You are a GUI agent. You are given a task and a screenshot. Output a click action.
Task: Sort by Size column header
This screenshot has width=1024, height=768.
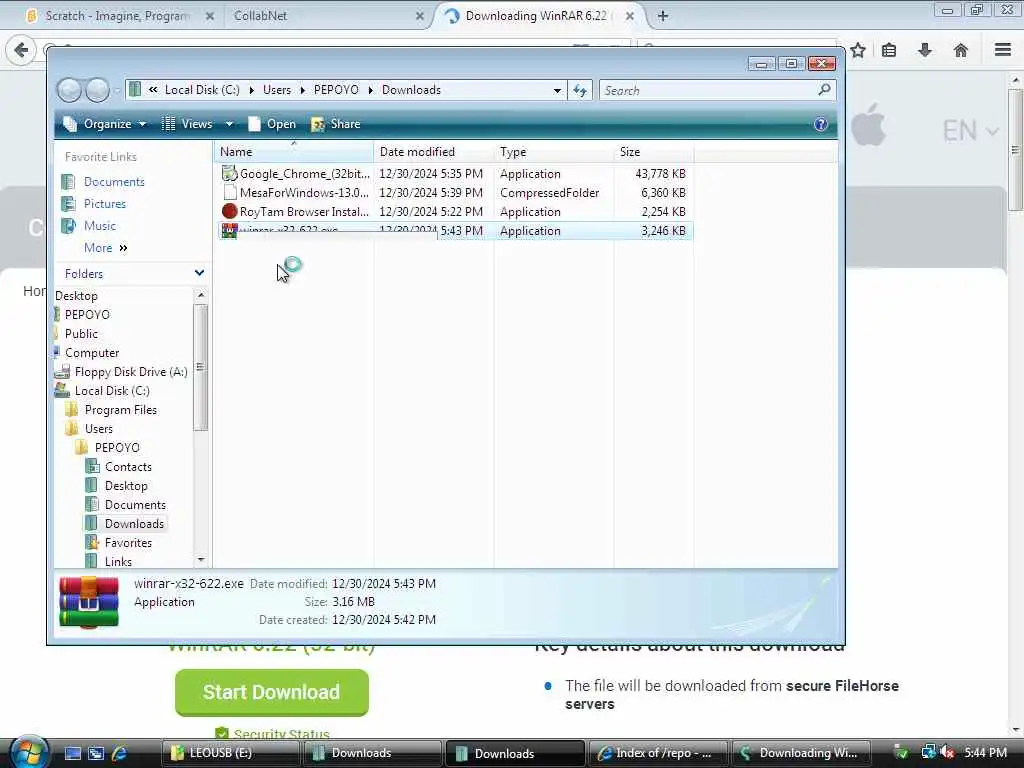(654, 152)
